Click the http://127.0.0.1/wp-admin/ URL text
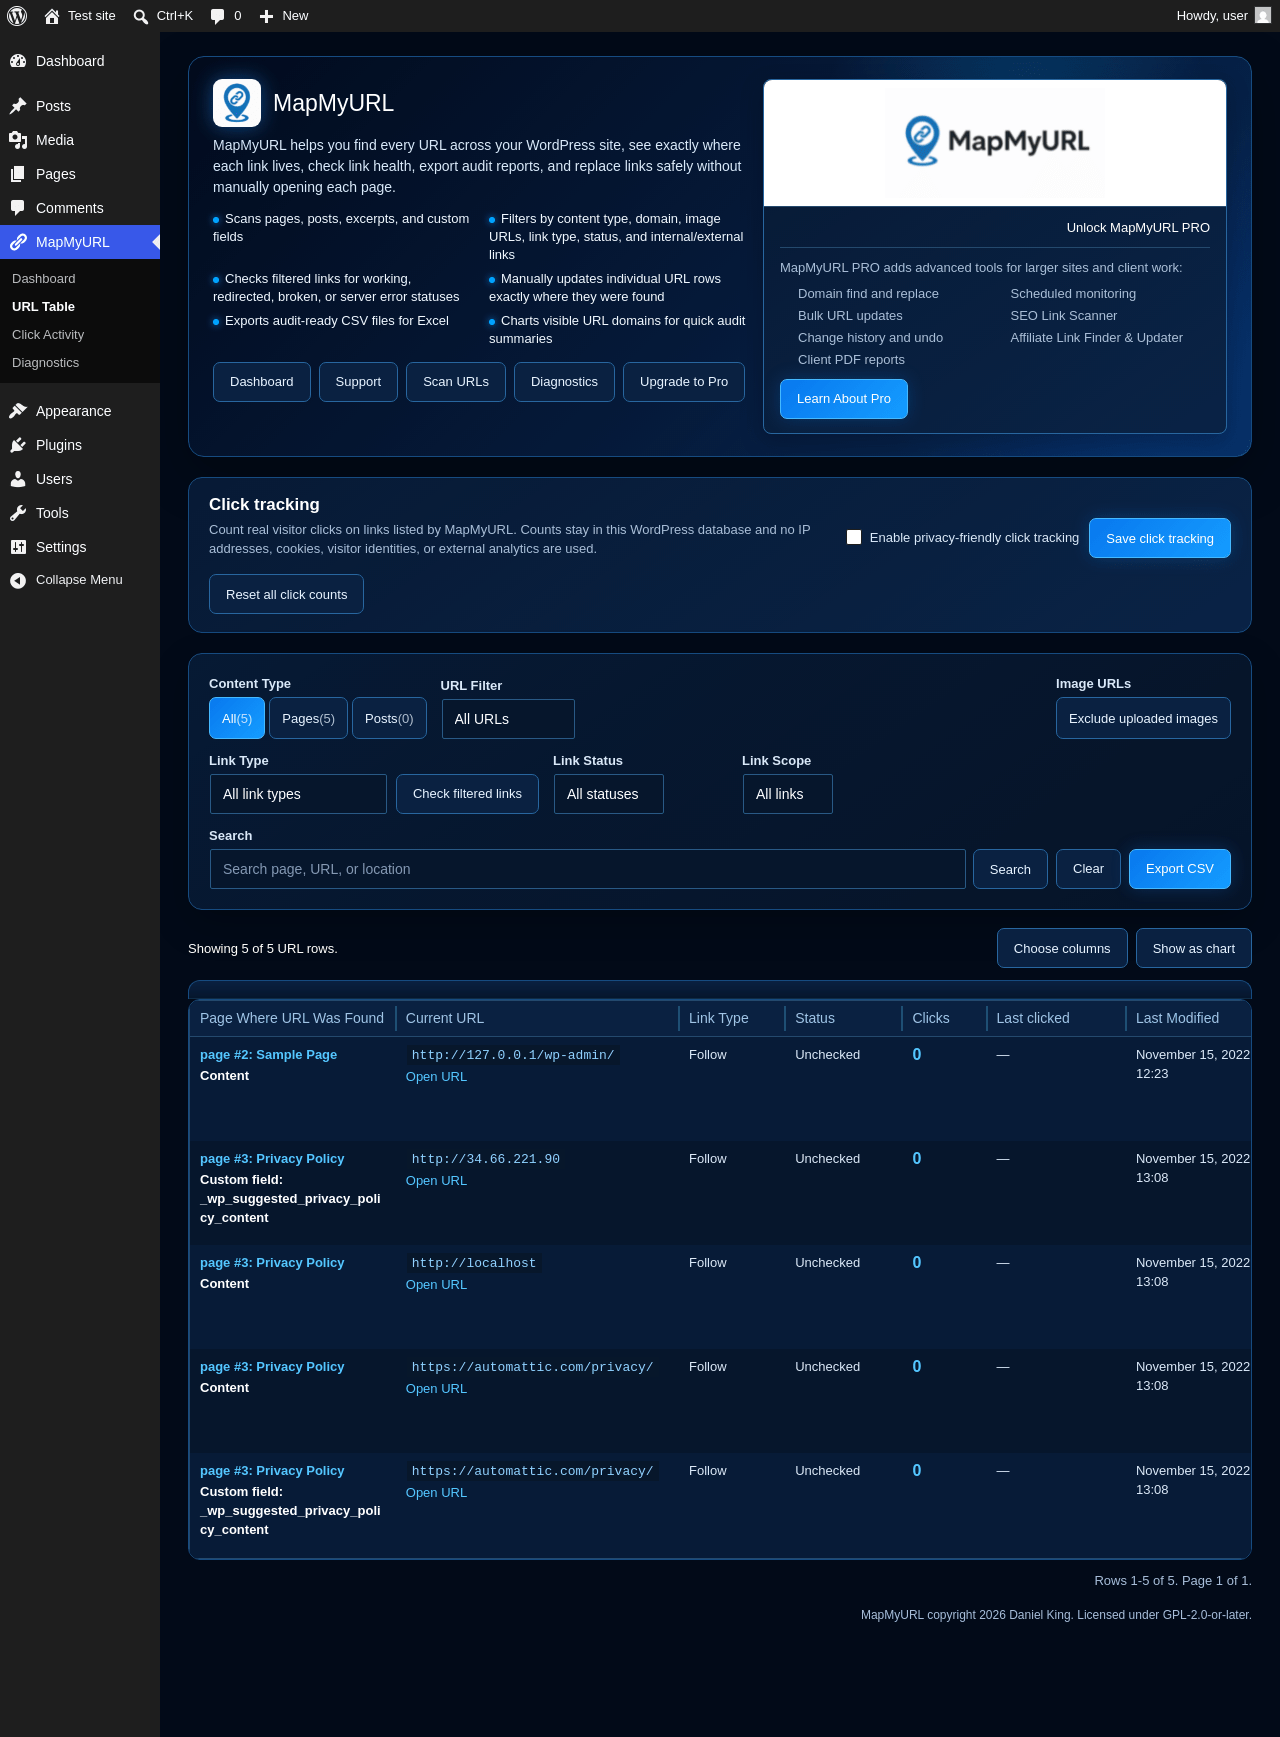The image size is (1280, 1737). pyautogui.click(x=513, y=1055)
